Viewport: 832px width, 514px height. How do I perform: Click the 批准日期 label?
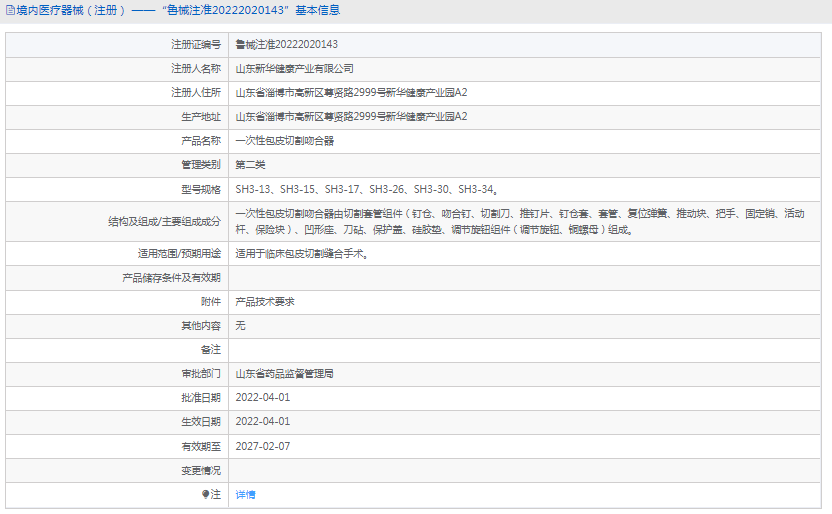point(201,398)
